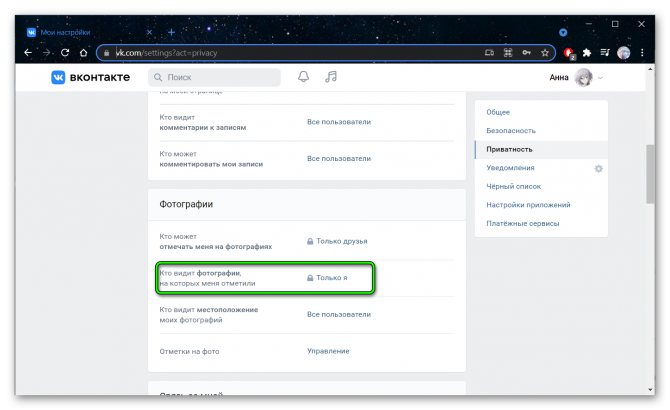
Task: Click the VK logo icon
Action: 58,77
